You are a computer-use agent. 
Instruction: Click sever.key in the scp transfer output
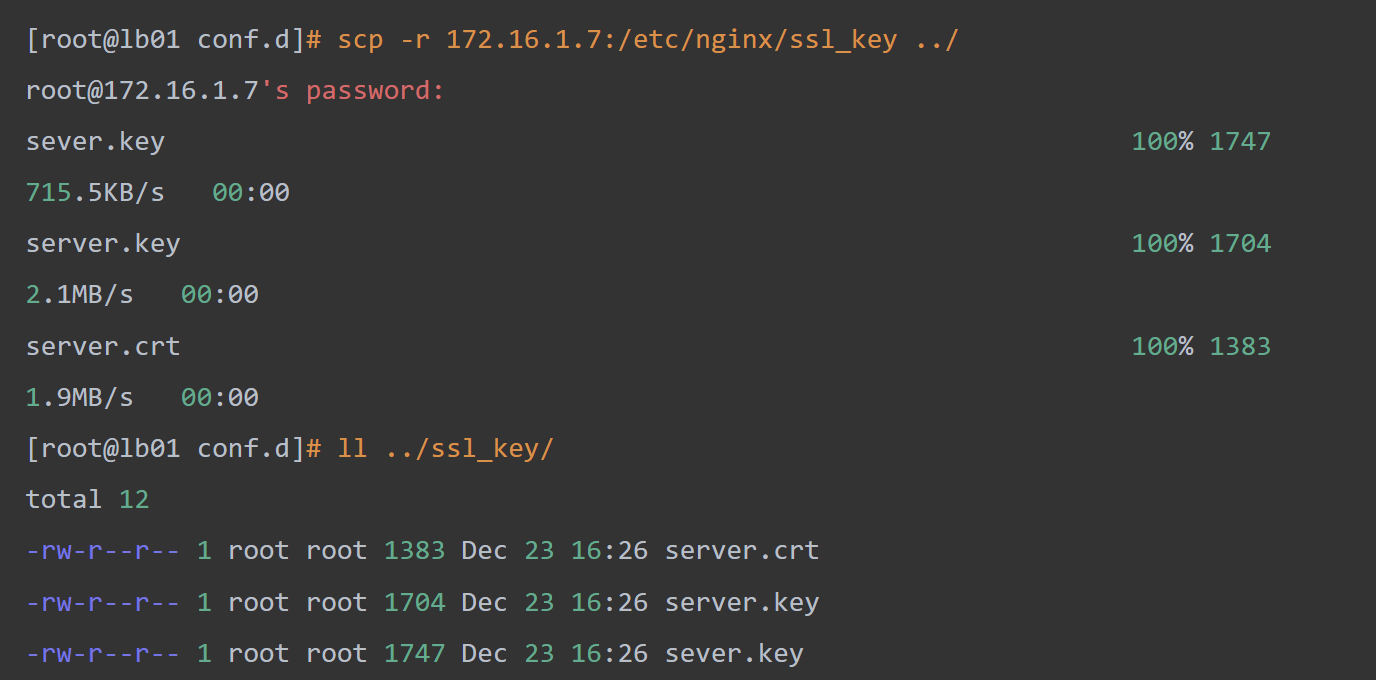95,142
